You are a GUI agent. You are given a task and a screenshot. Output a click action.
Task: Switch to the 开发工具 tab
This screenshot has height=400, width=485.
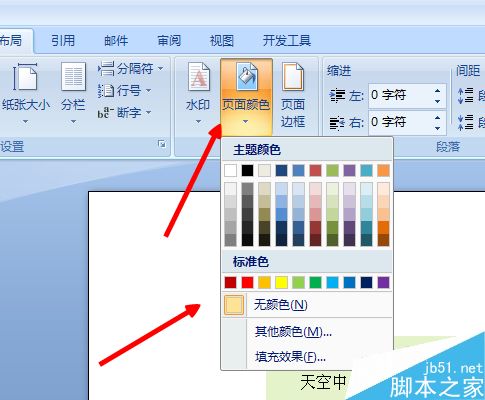(287, 41)
